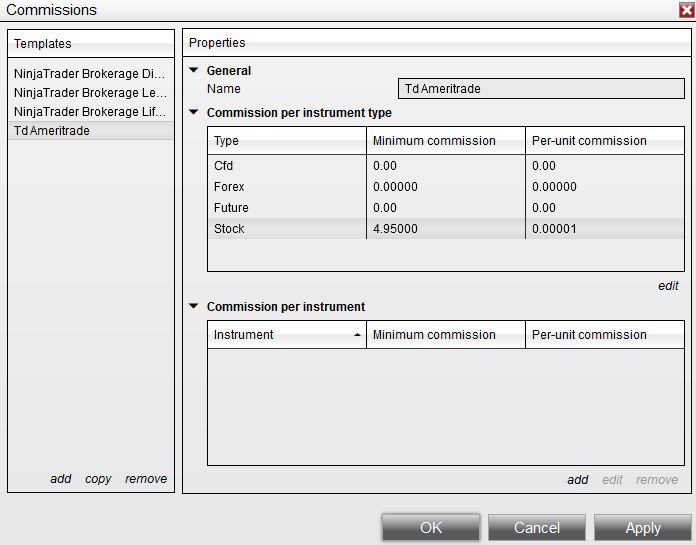The height and width of the screenshot is (545, 696).
Task: Copy the selected template
Action: [x=98, y=479]
